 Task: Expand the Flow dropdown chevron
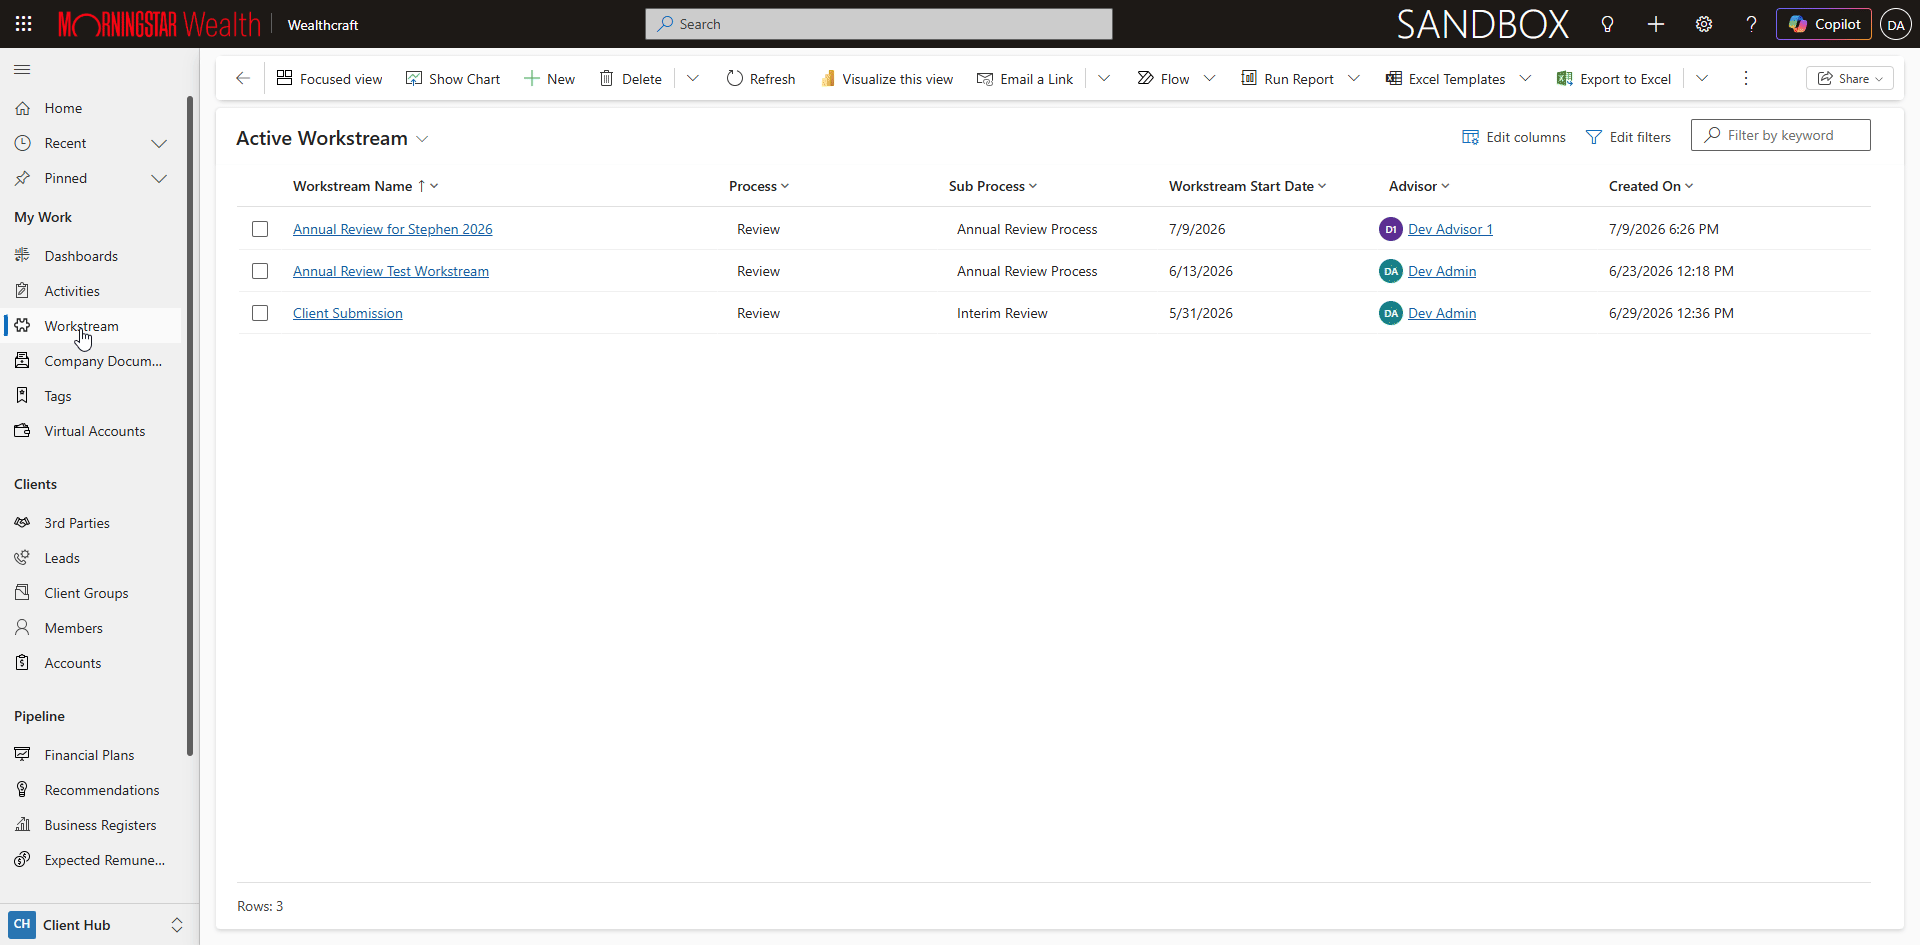tap(1209, 78)
